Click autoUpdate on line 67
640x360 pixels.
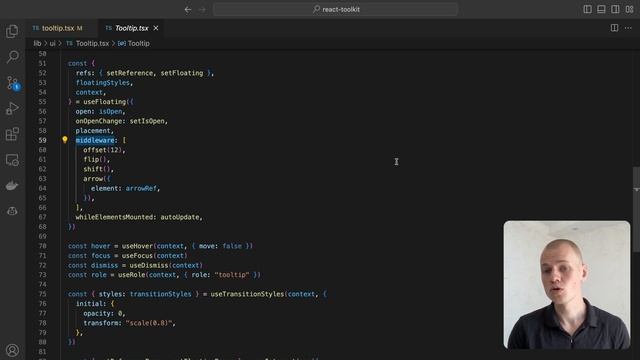(180, 217)
